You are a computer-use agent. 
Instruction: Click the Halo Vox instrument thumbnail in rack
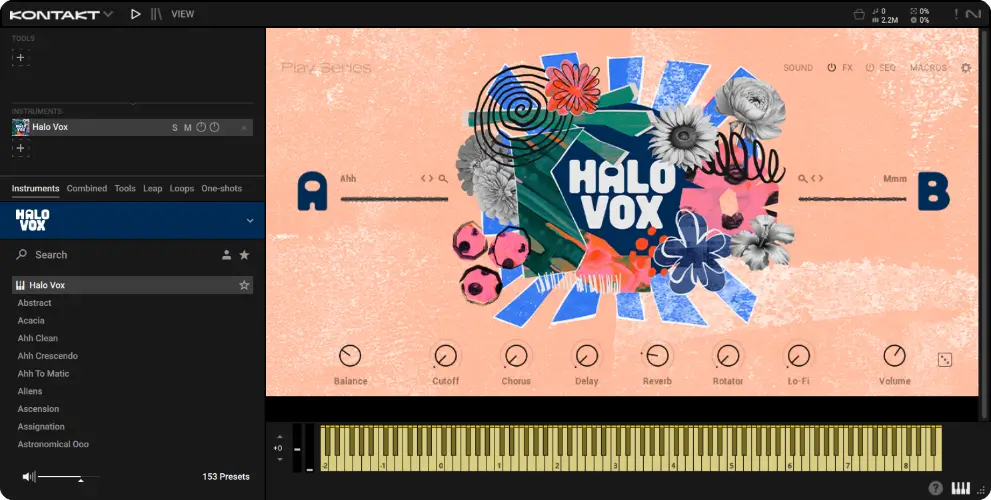tap(20, 127)
